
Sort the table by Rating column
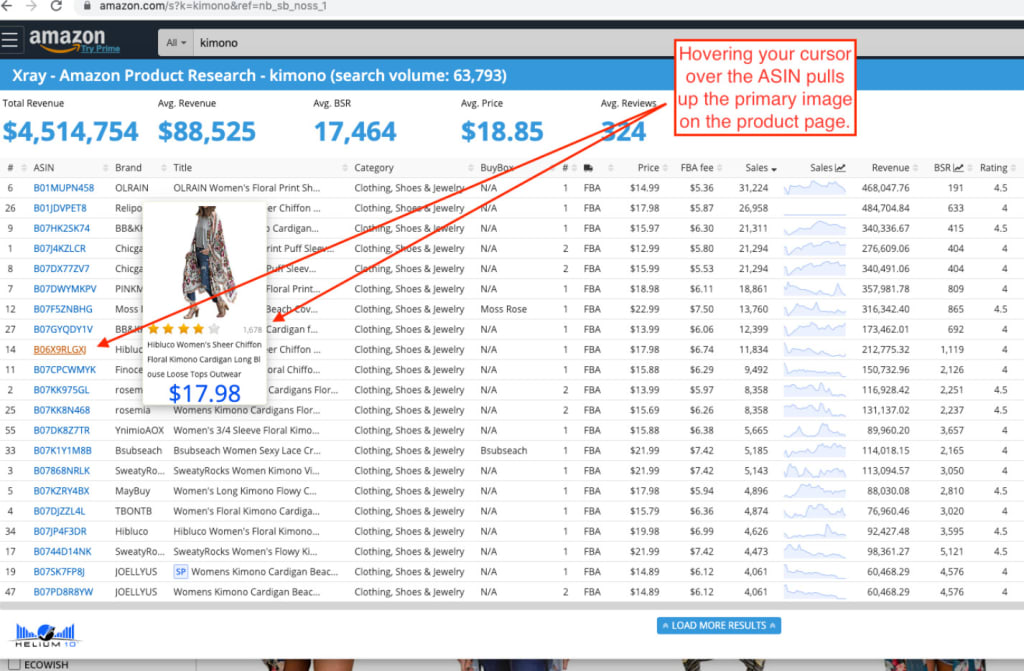point(993,168)
